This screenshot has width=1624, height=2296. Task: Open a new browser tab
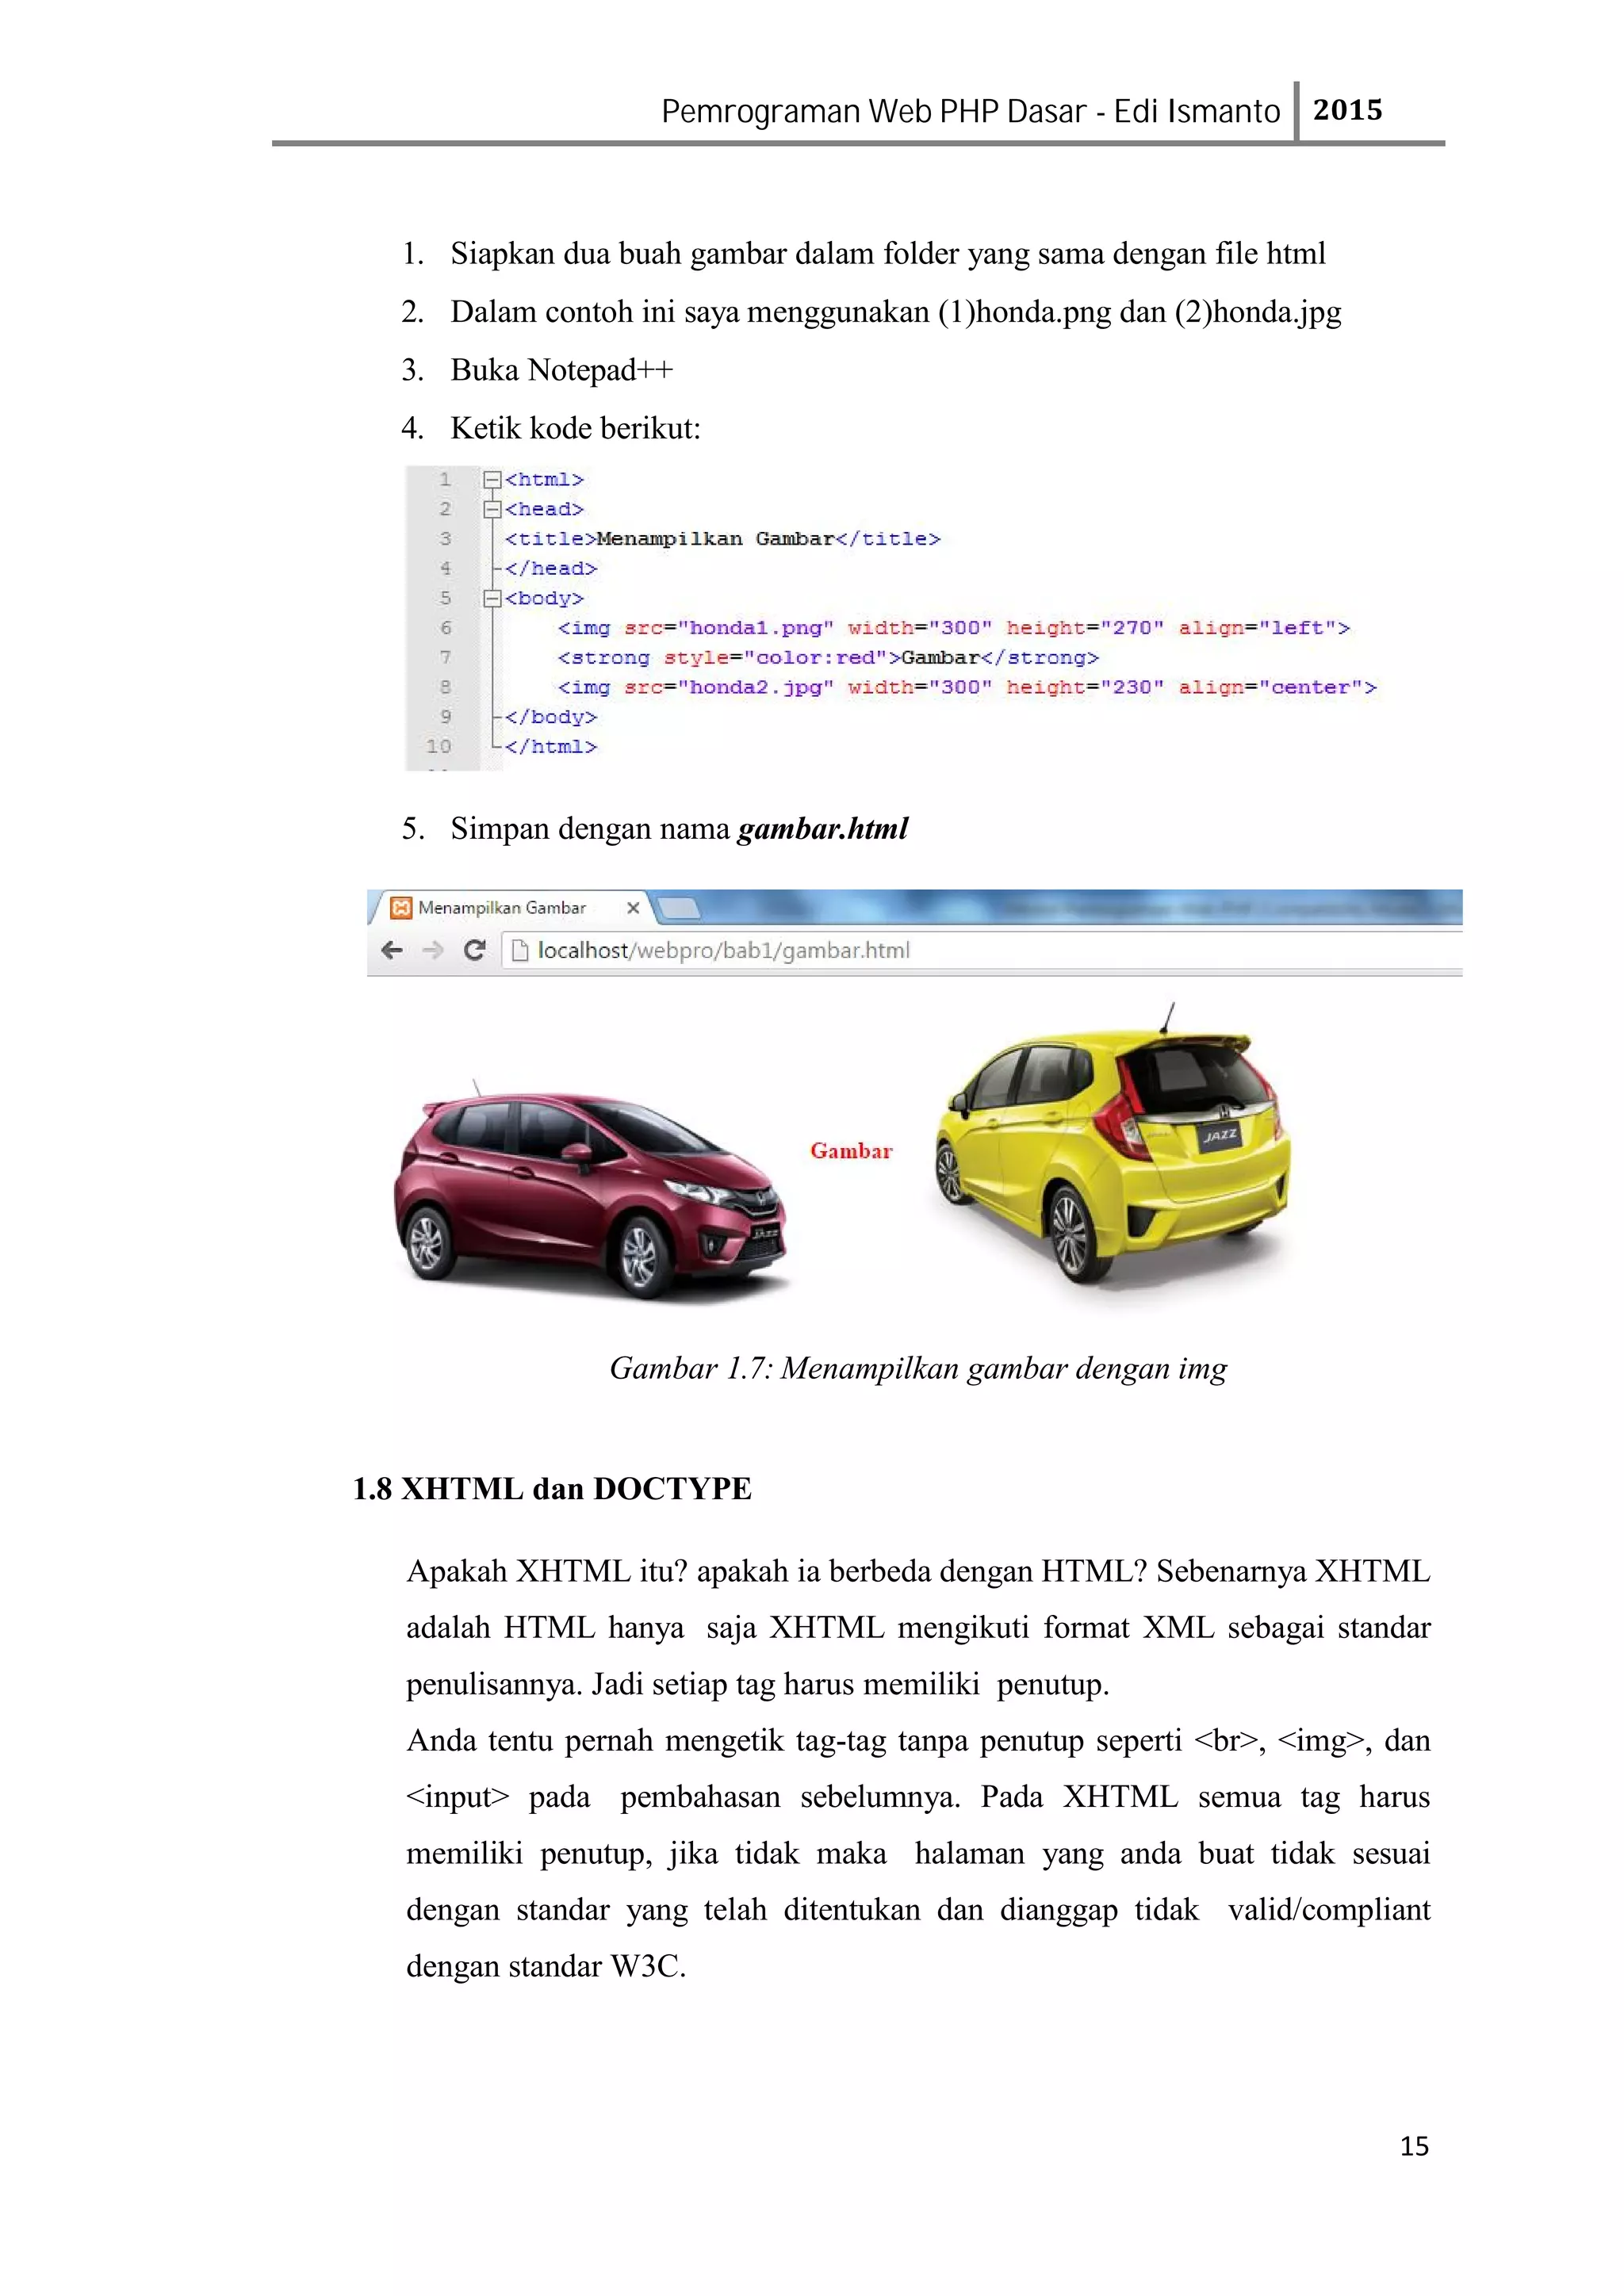pyautogui.click(x=678, y=908)
